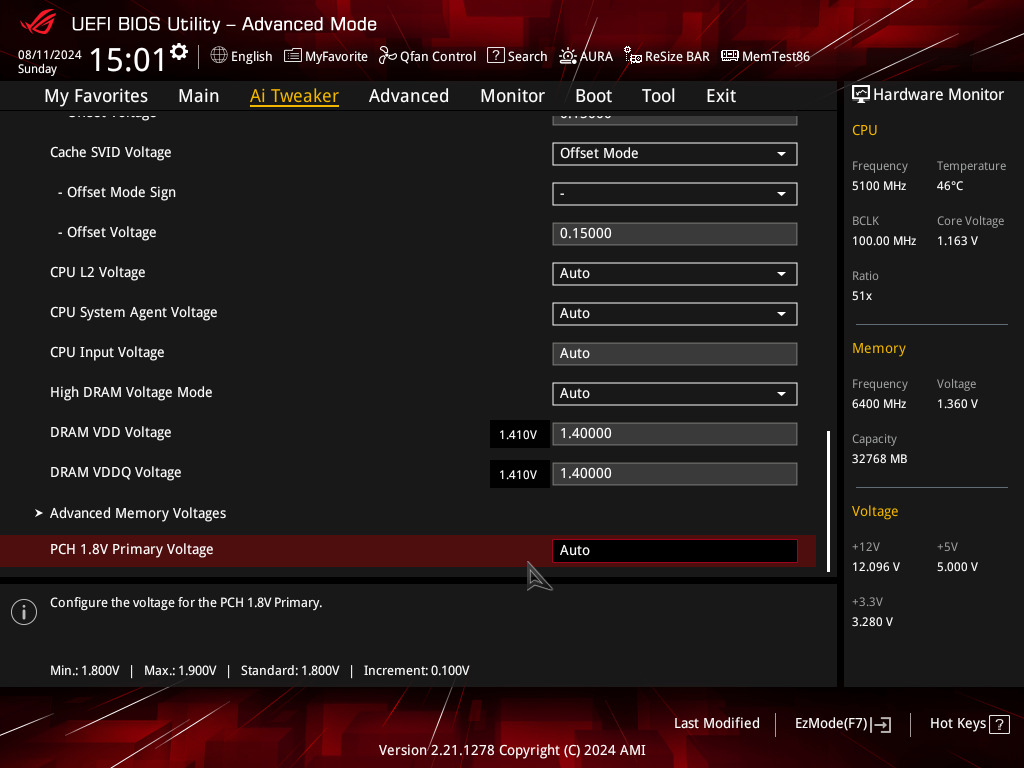
Task: Click the BCLK 100.00 MHz value
Action: tap(884, 241)
